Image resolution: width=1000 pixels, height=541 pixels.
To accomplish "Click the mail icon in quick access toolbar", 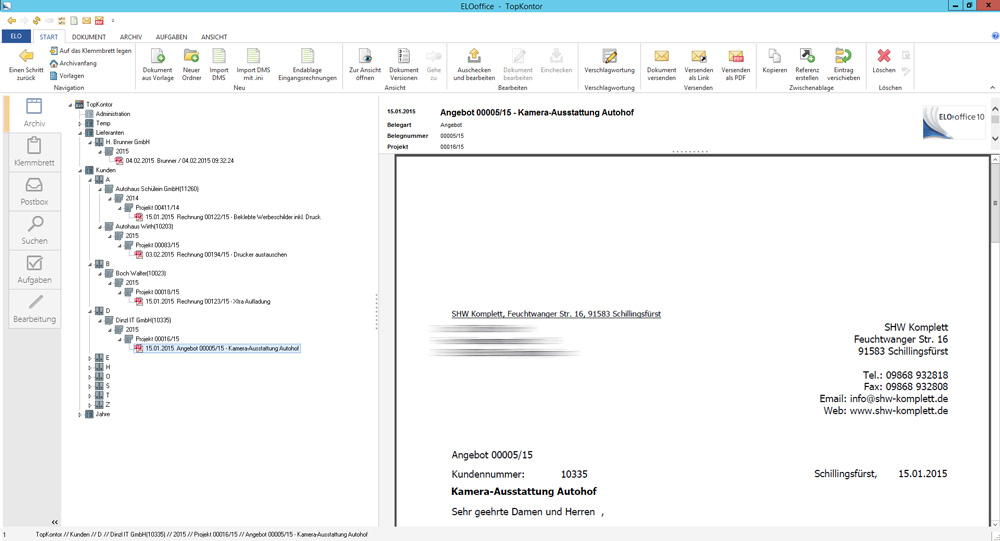I will point(86,20).
